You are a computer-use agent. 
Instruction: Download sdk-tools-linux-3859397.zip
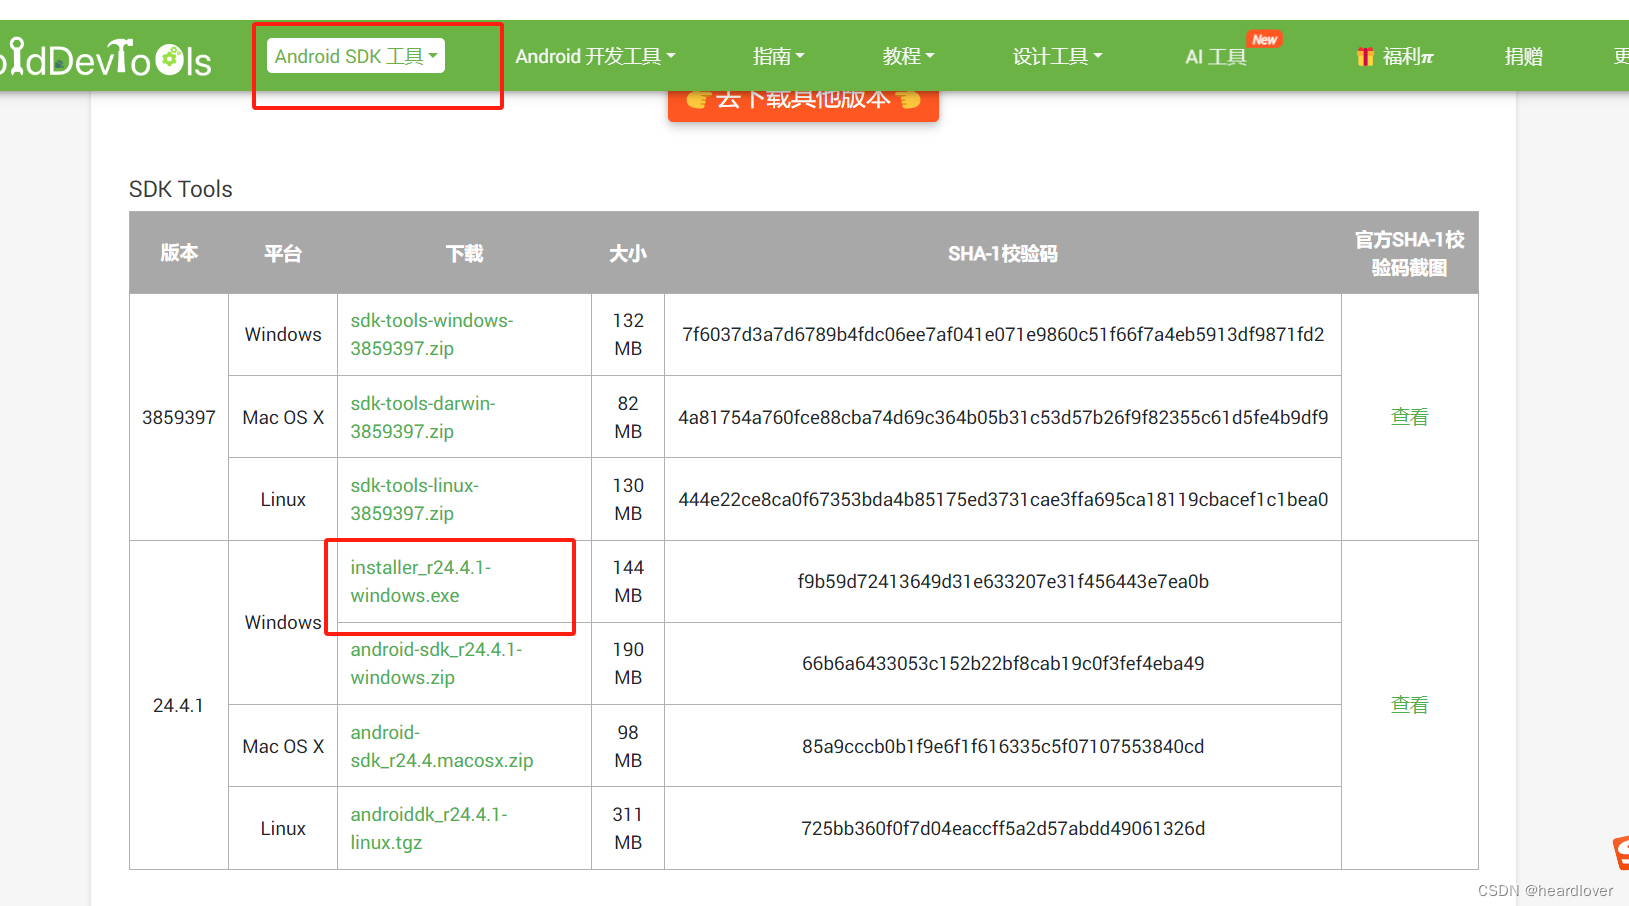click(x=414, y=499)
